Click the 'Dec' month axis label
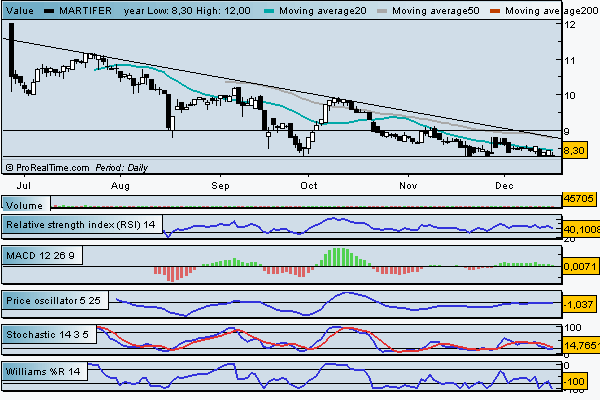The image size is (600, 400). (504, 186)
